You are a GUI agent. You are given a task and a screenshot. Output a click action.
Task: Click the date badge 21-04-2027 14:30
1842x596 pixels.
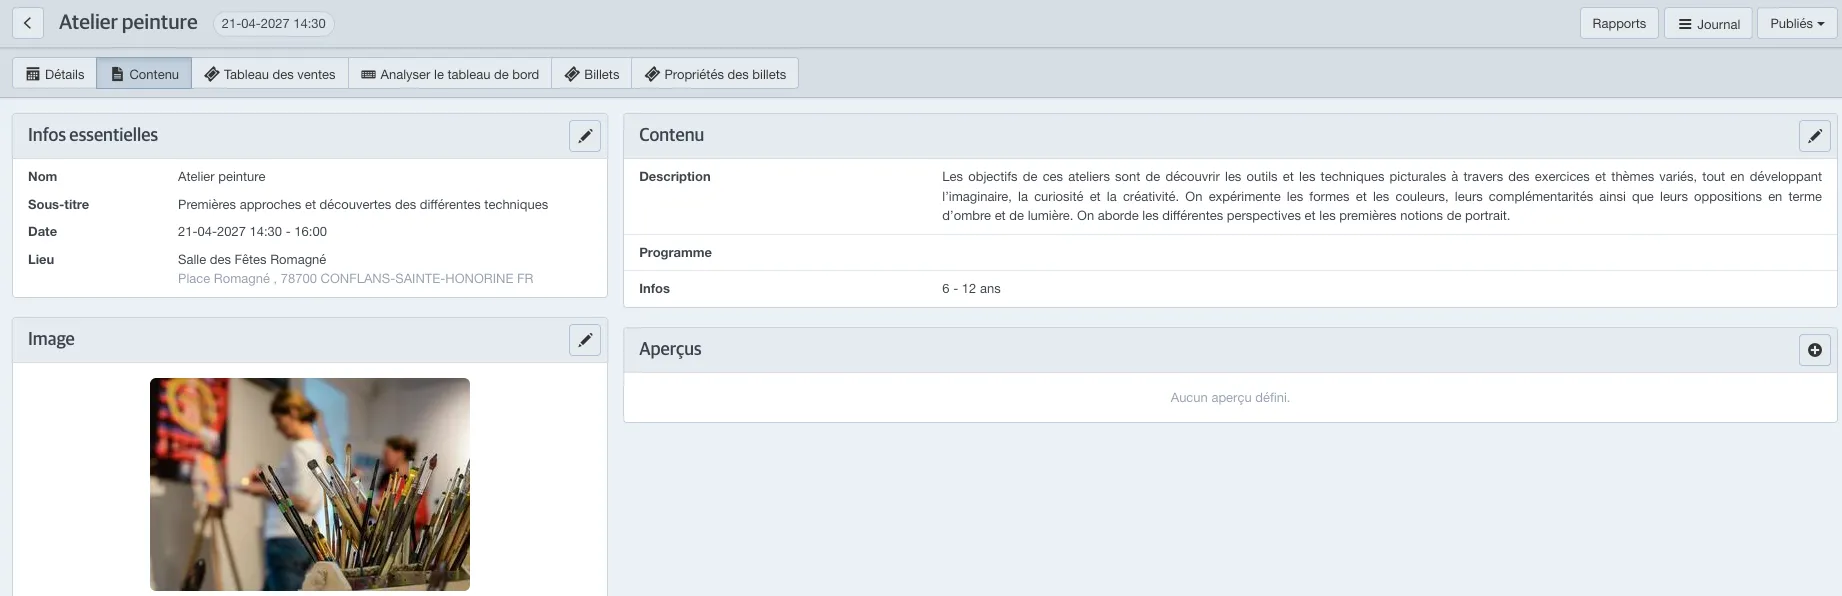(x=274, y=23)
